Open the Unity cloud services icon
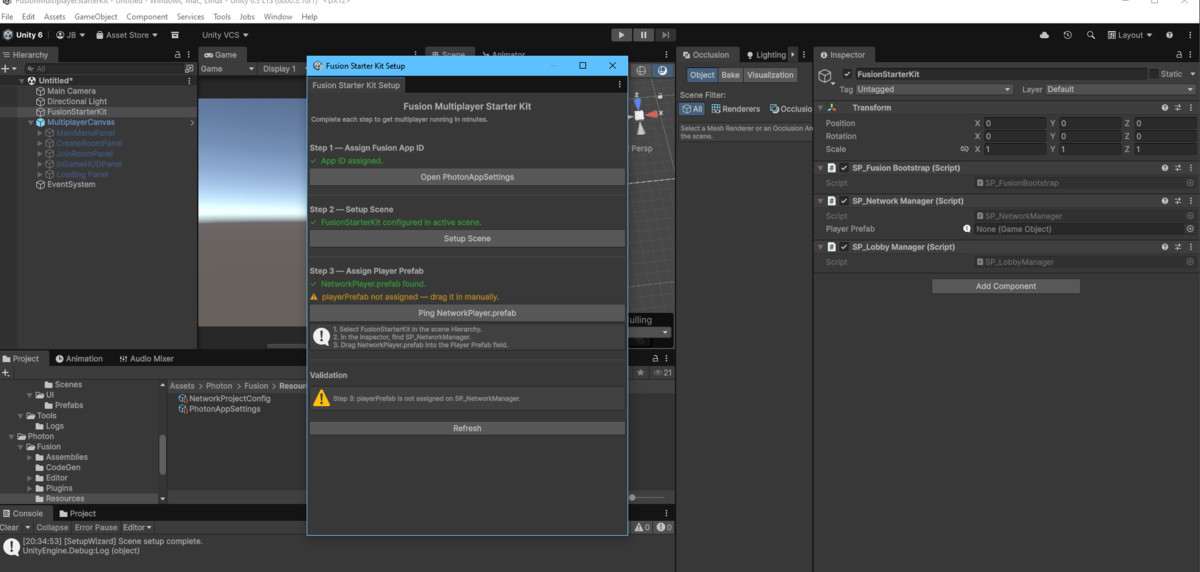 click(1045, 35)
